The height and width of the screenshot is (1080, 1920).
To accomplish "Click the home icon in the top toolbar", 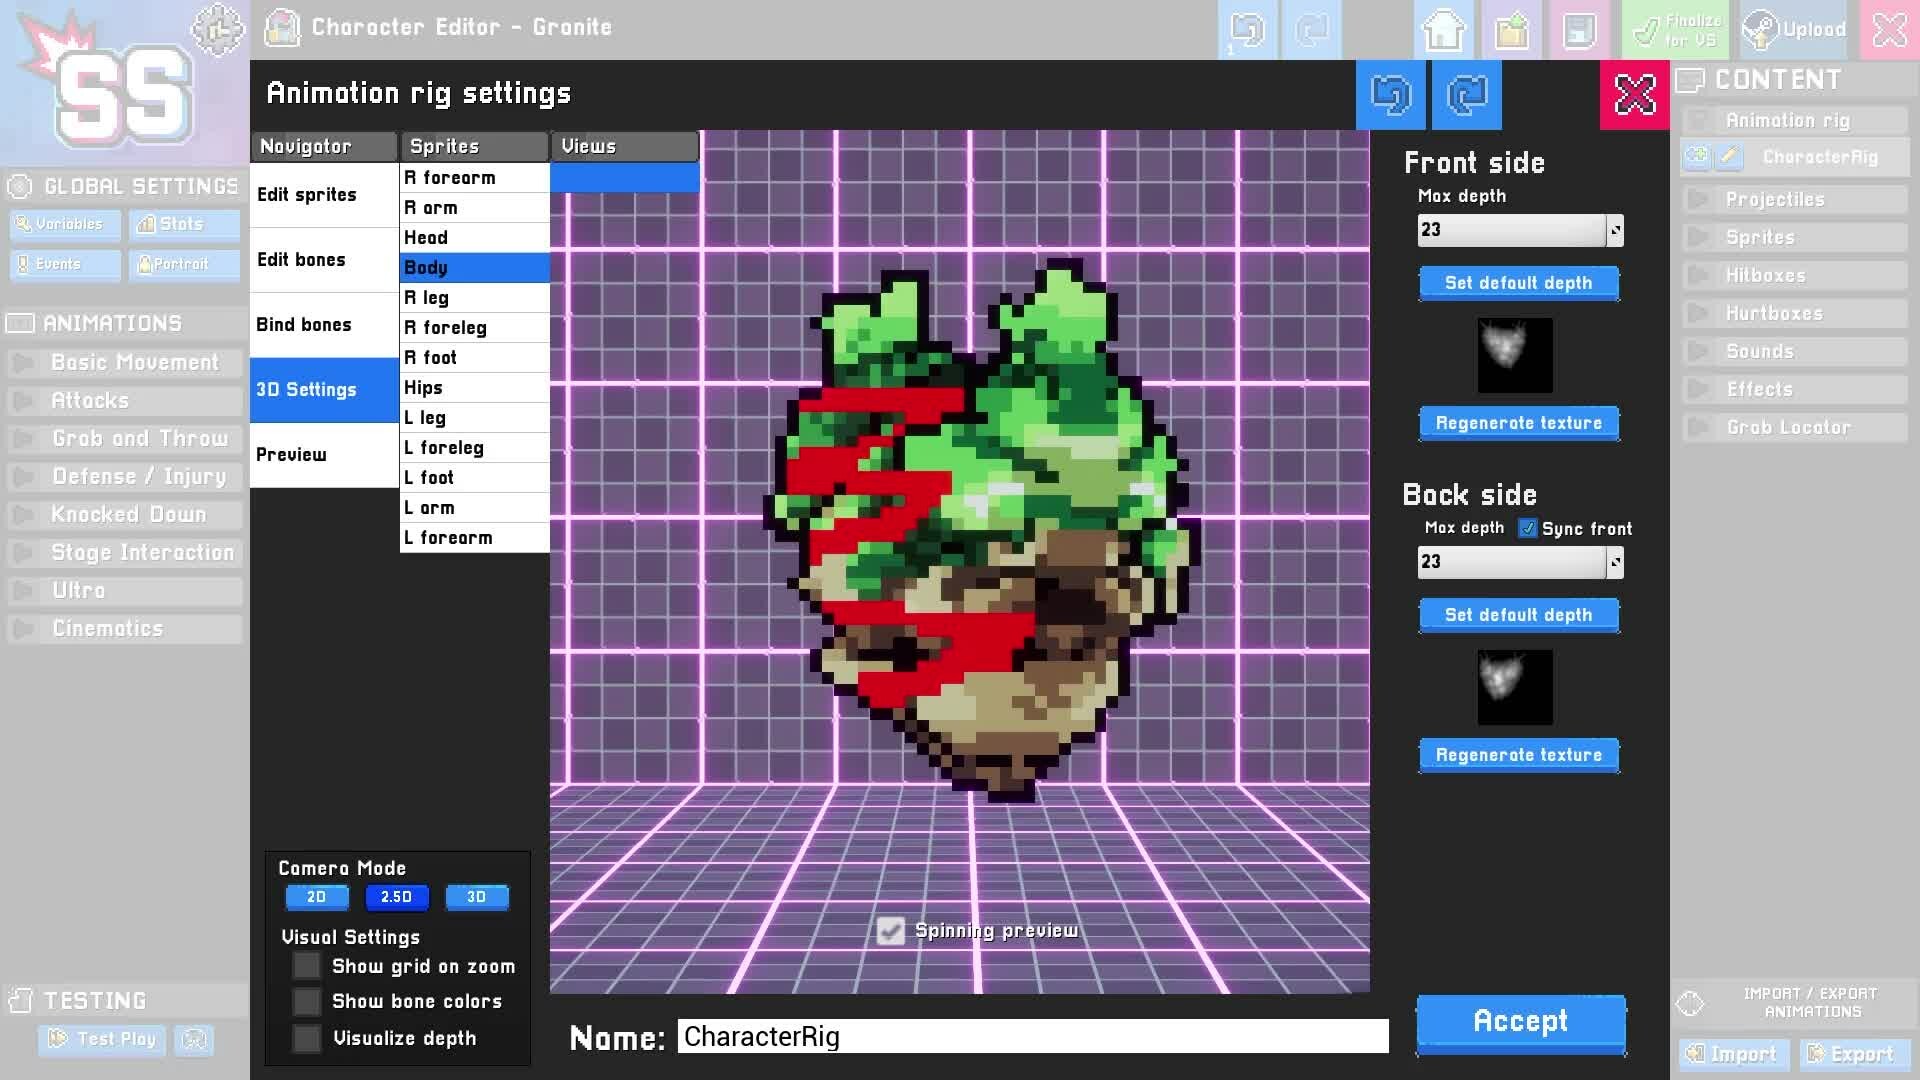I will pyautogui.click(x=1443, y=30).
